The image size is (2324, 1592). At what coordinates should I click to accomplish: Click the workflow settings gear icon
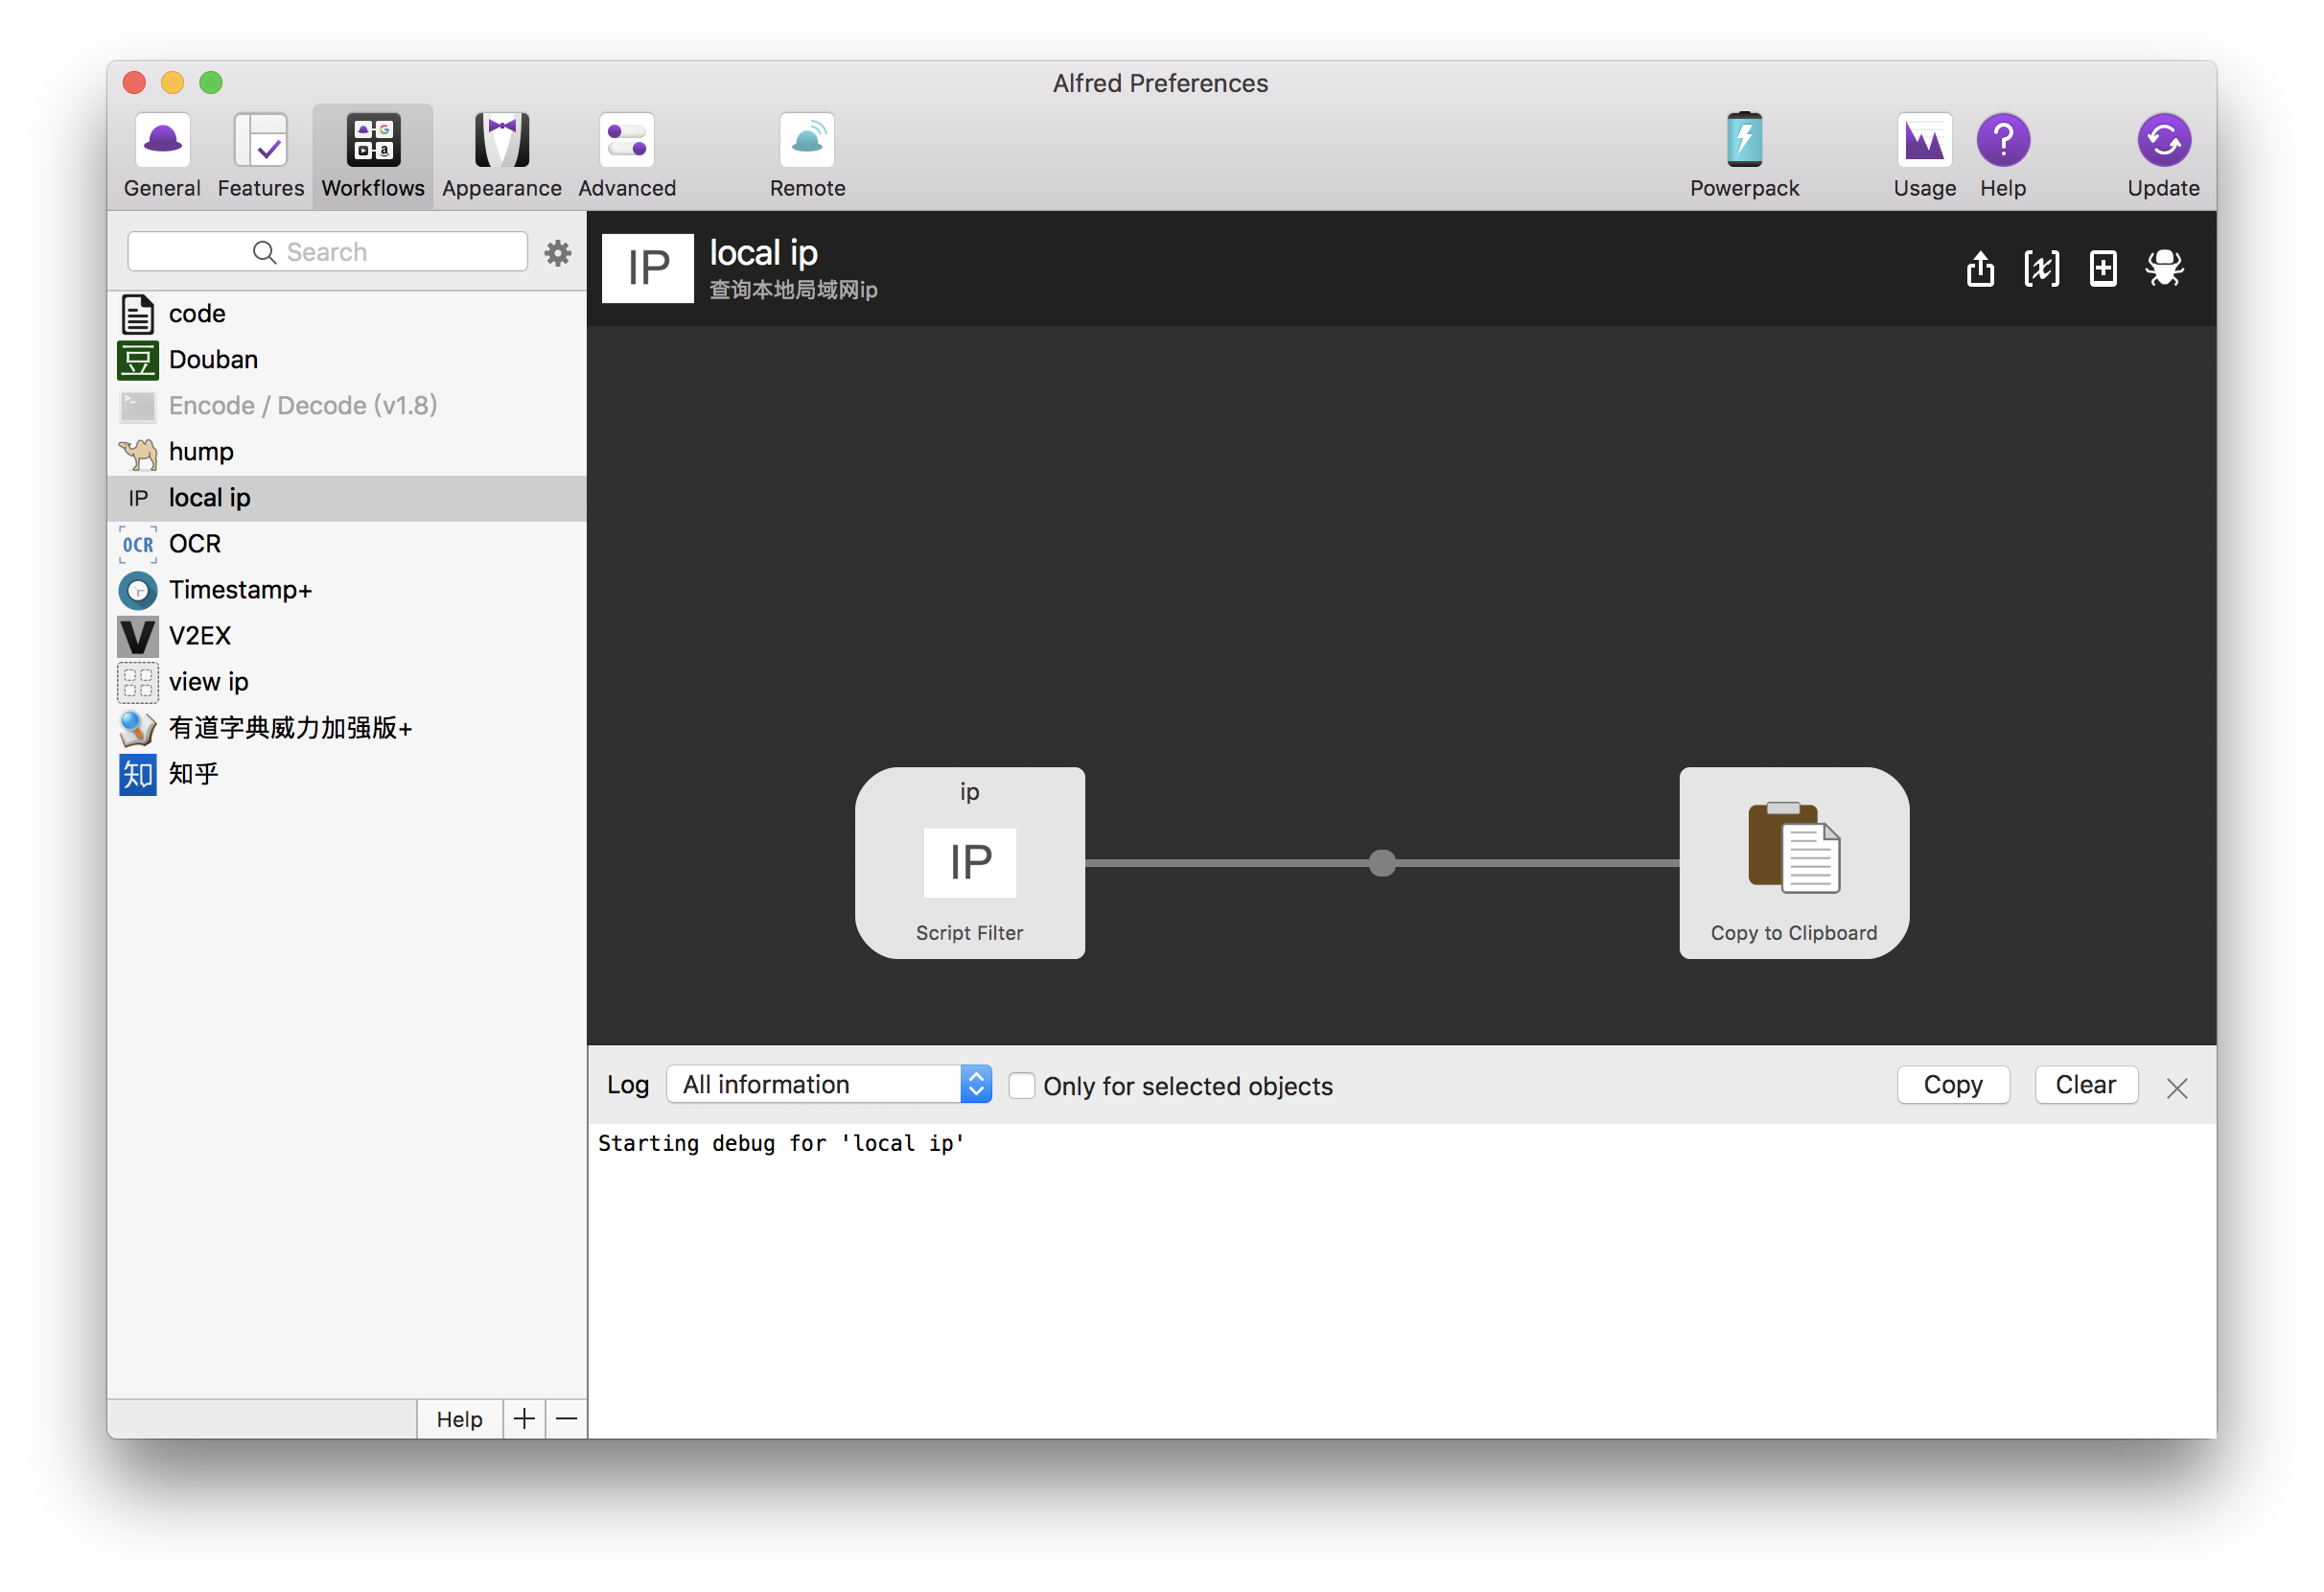558,252
